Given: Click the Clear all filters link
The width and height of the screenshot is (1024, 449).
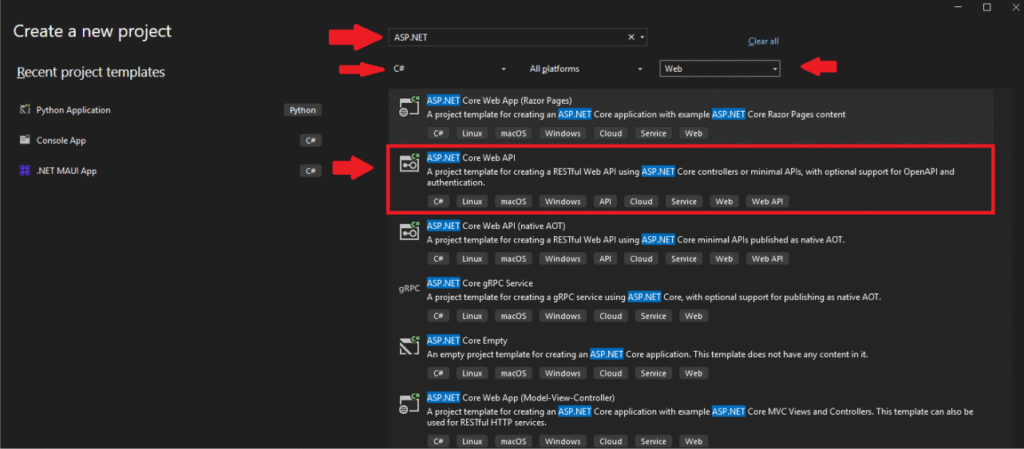Looking at the screenshot, I should coord(763,41).
